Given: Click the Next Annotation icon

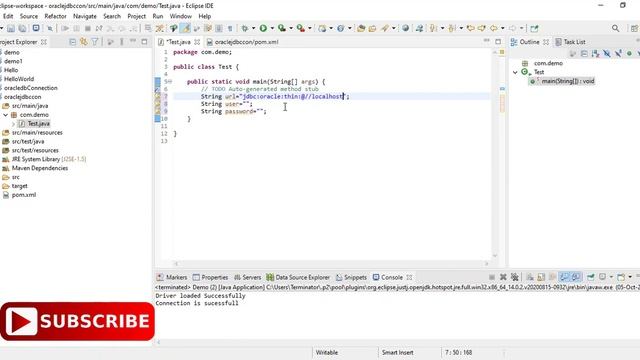Looking at the screenshot, I should pyautogui.click(x=433, y=28).
